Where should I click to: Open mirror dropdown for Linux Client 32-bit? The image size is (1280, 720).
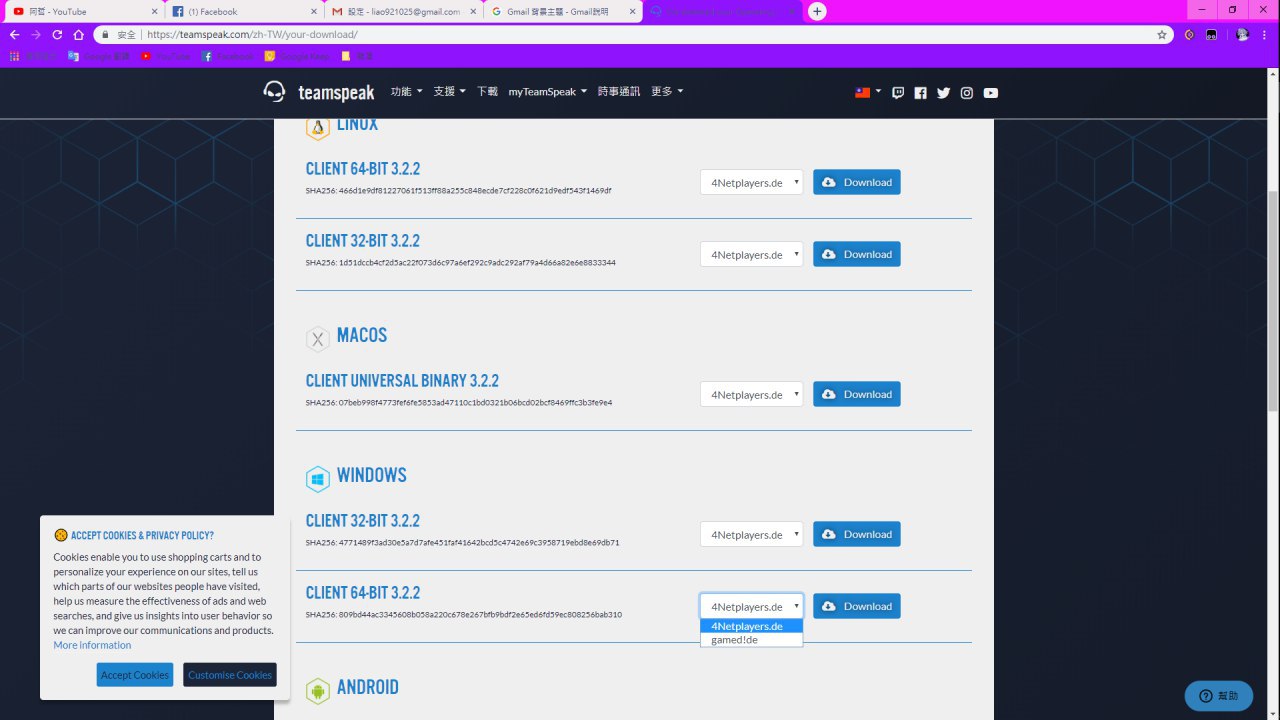[x=751, y=254]
